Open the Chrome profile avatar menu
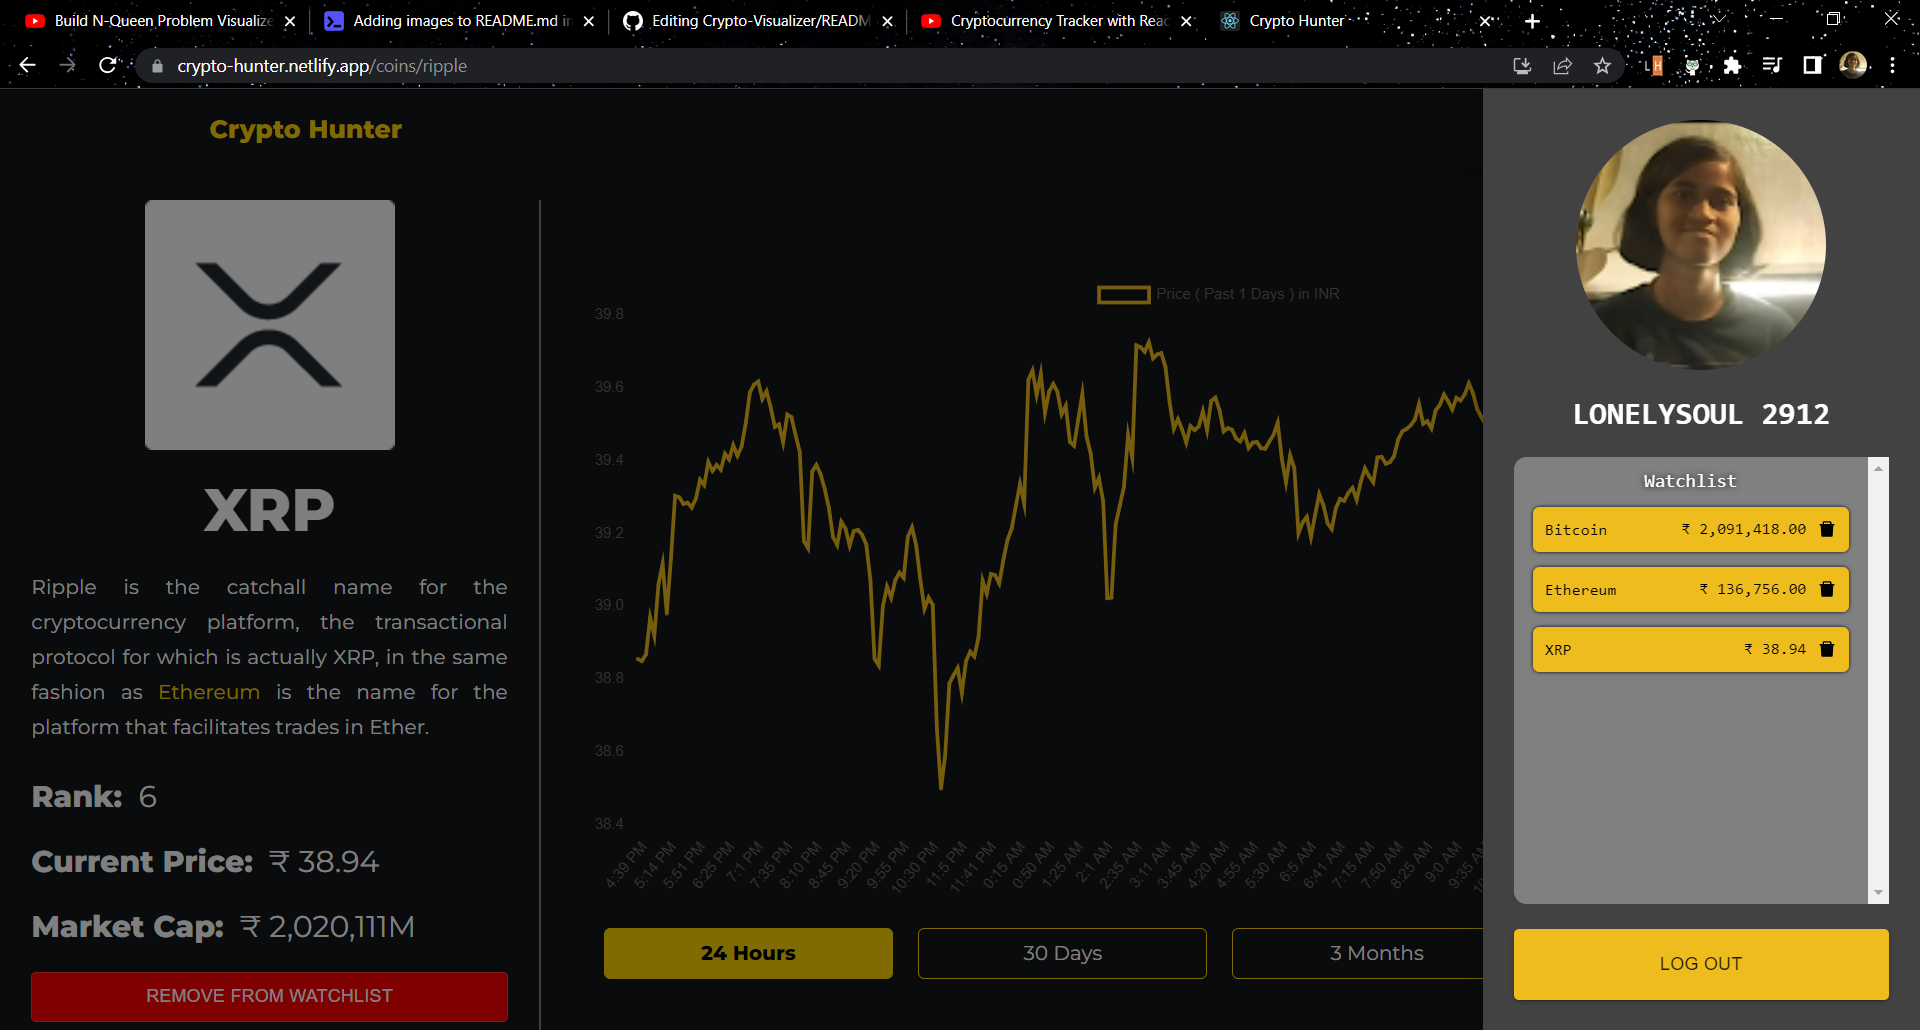Screen dimensions: 1920x1030 click(1854, 65)
